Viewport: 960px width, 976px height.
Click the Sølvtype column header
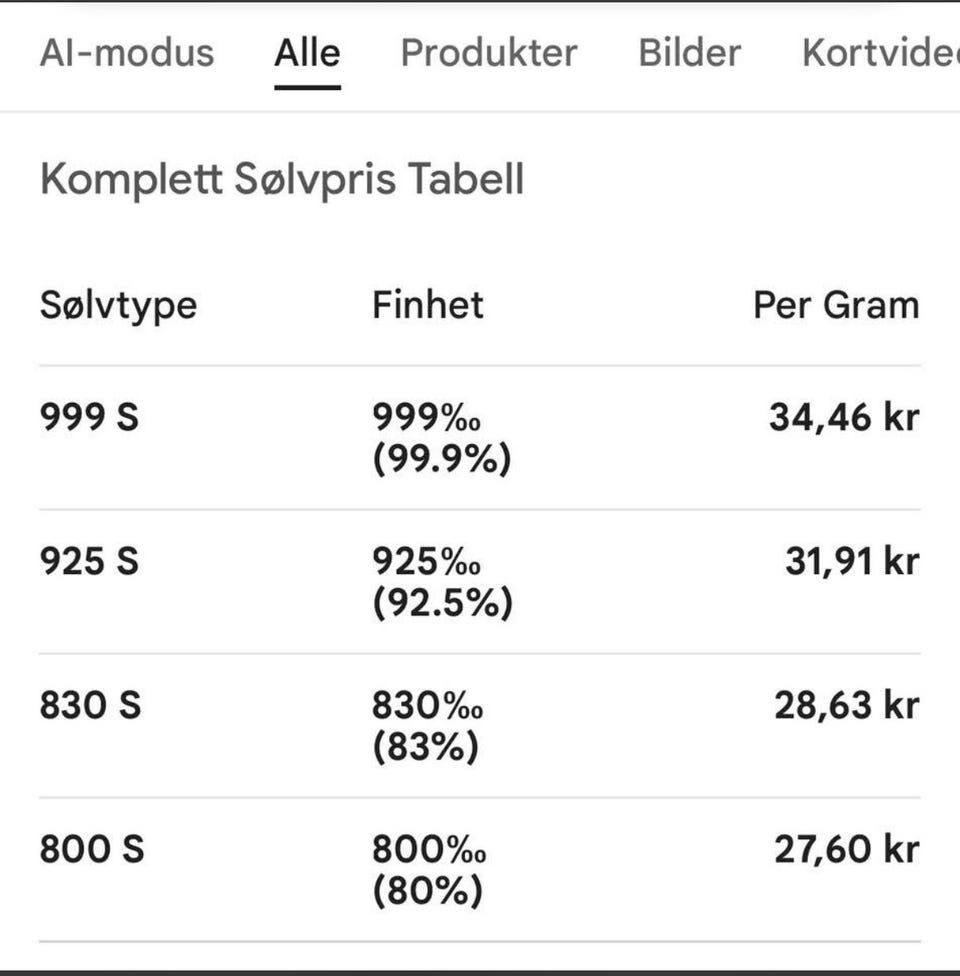[118, 305]
